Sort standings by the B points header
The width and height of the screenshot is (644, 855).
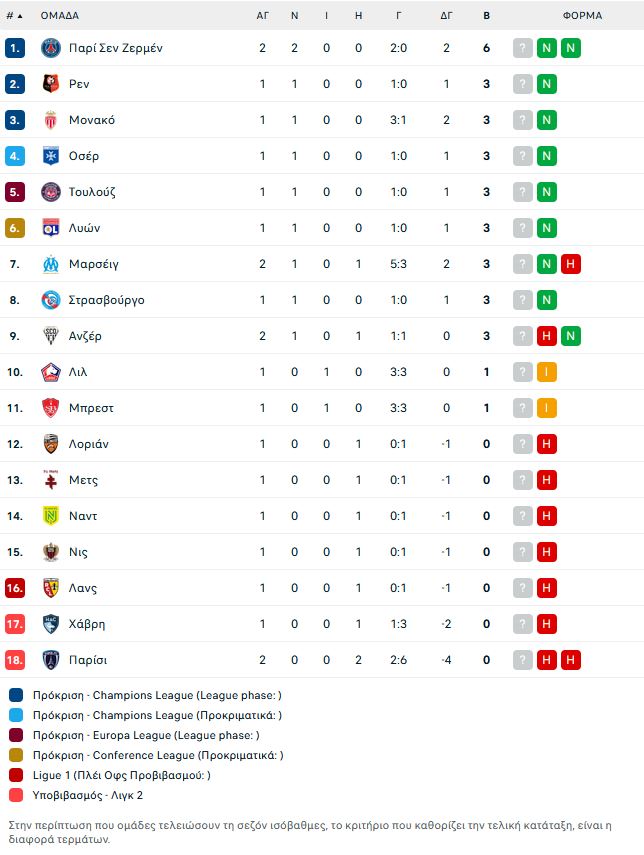486,16
